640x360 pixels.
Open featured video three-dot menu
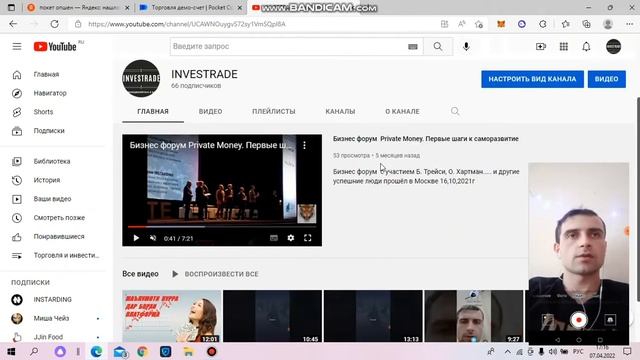click(304, 145)
